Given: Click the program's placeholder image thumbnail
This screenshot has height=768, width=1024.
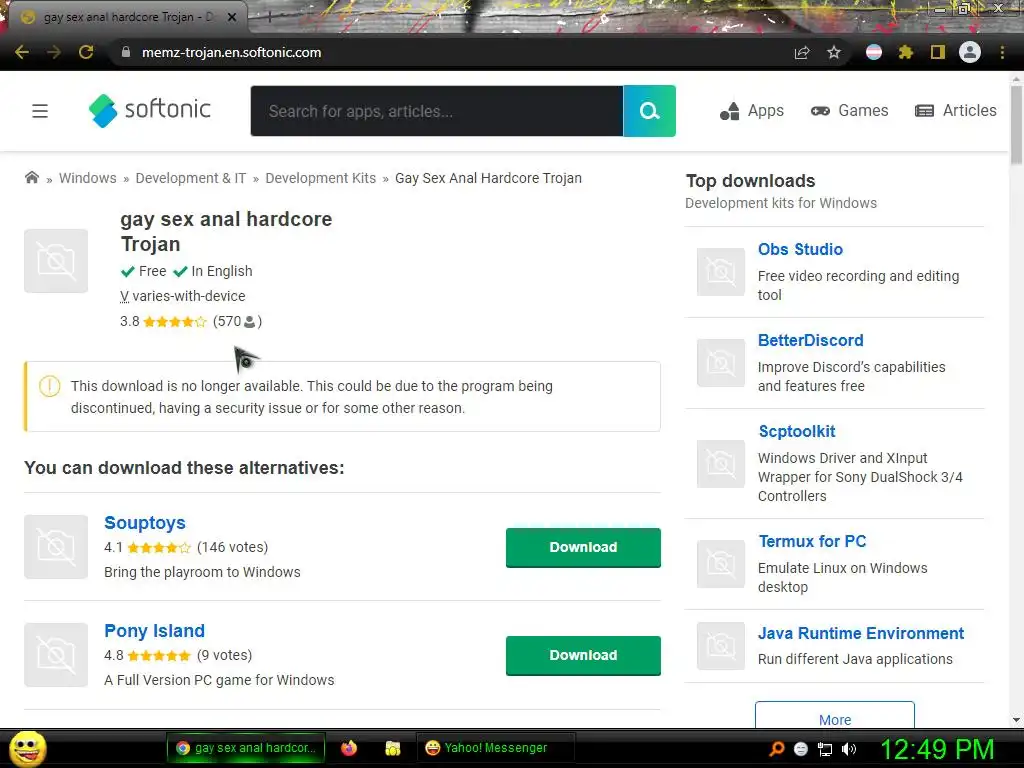Looking at the screenshot, I should pos(56,261).
